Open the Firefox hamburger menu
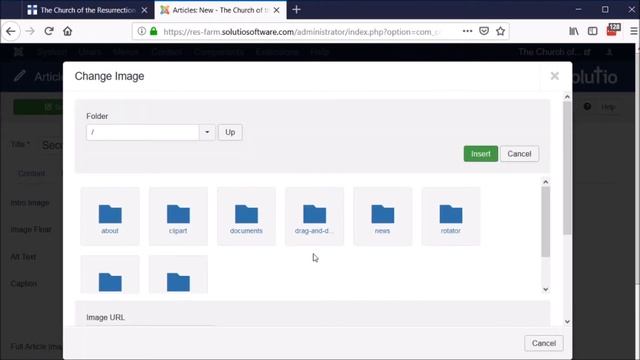Viewport: 640px width, 360px height. 633,31
